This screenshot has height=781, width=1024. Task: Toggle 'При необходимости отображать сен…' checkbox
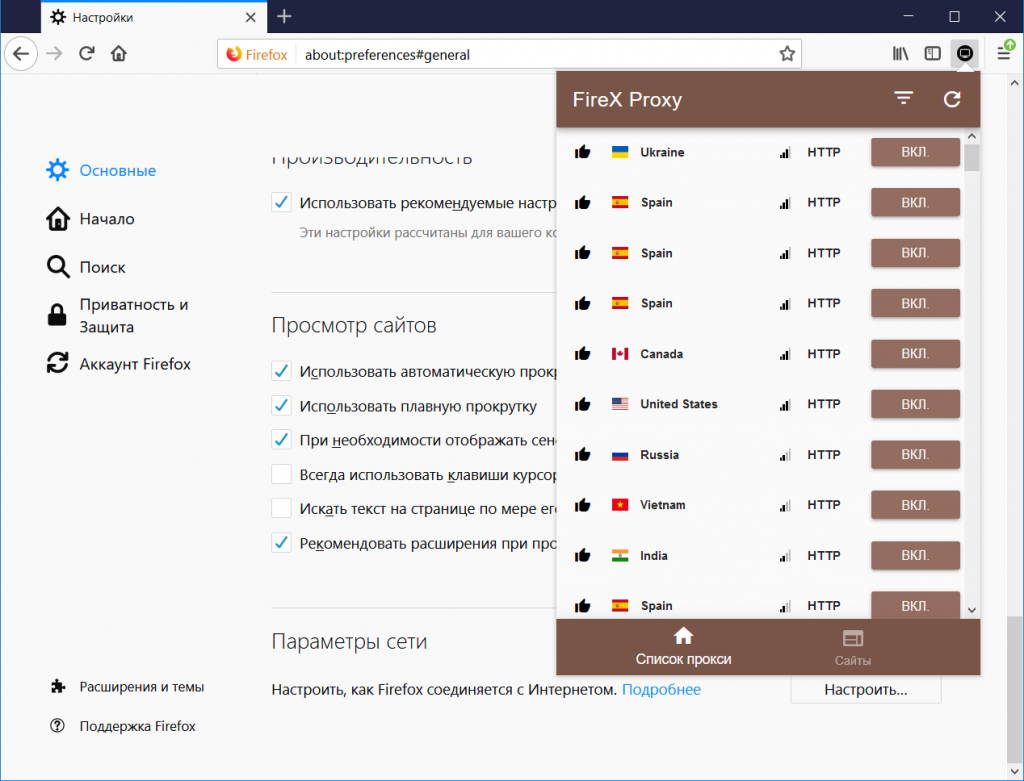[x=281, y=439]
